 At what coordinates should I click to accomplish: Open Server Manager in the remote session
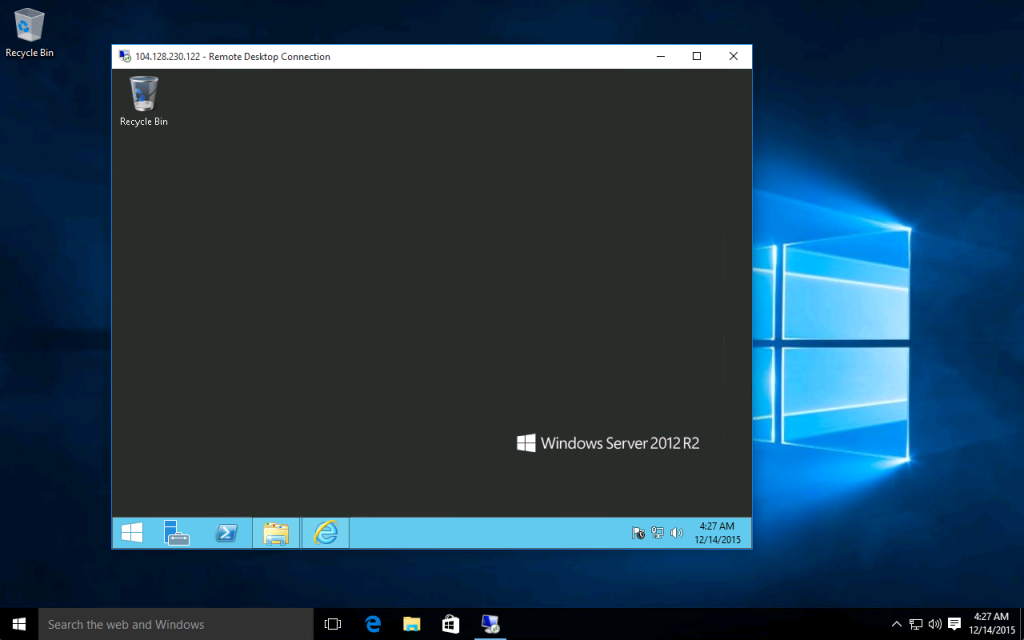point(177,533)
